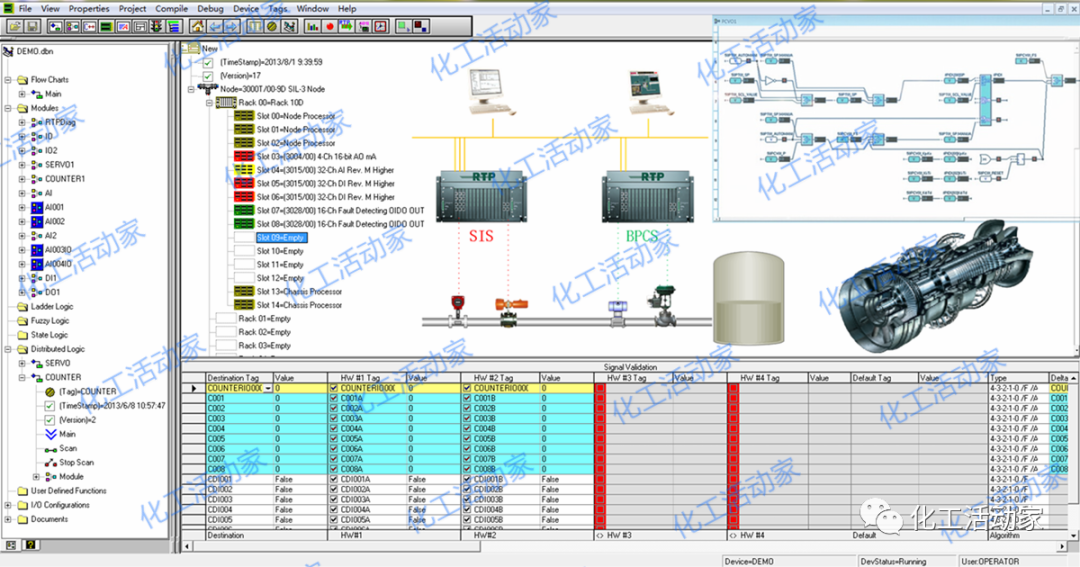Click the BPCS workstation computer icon
This screenshot has width=1080, height=567.
(650, 92)
